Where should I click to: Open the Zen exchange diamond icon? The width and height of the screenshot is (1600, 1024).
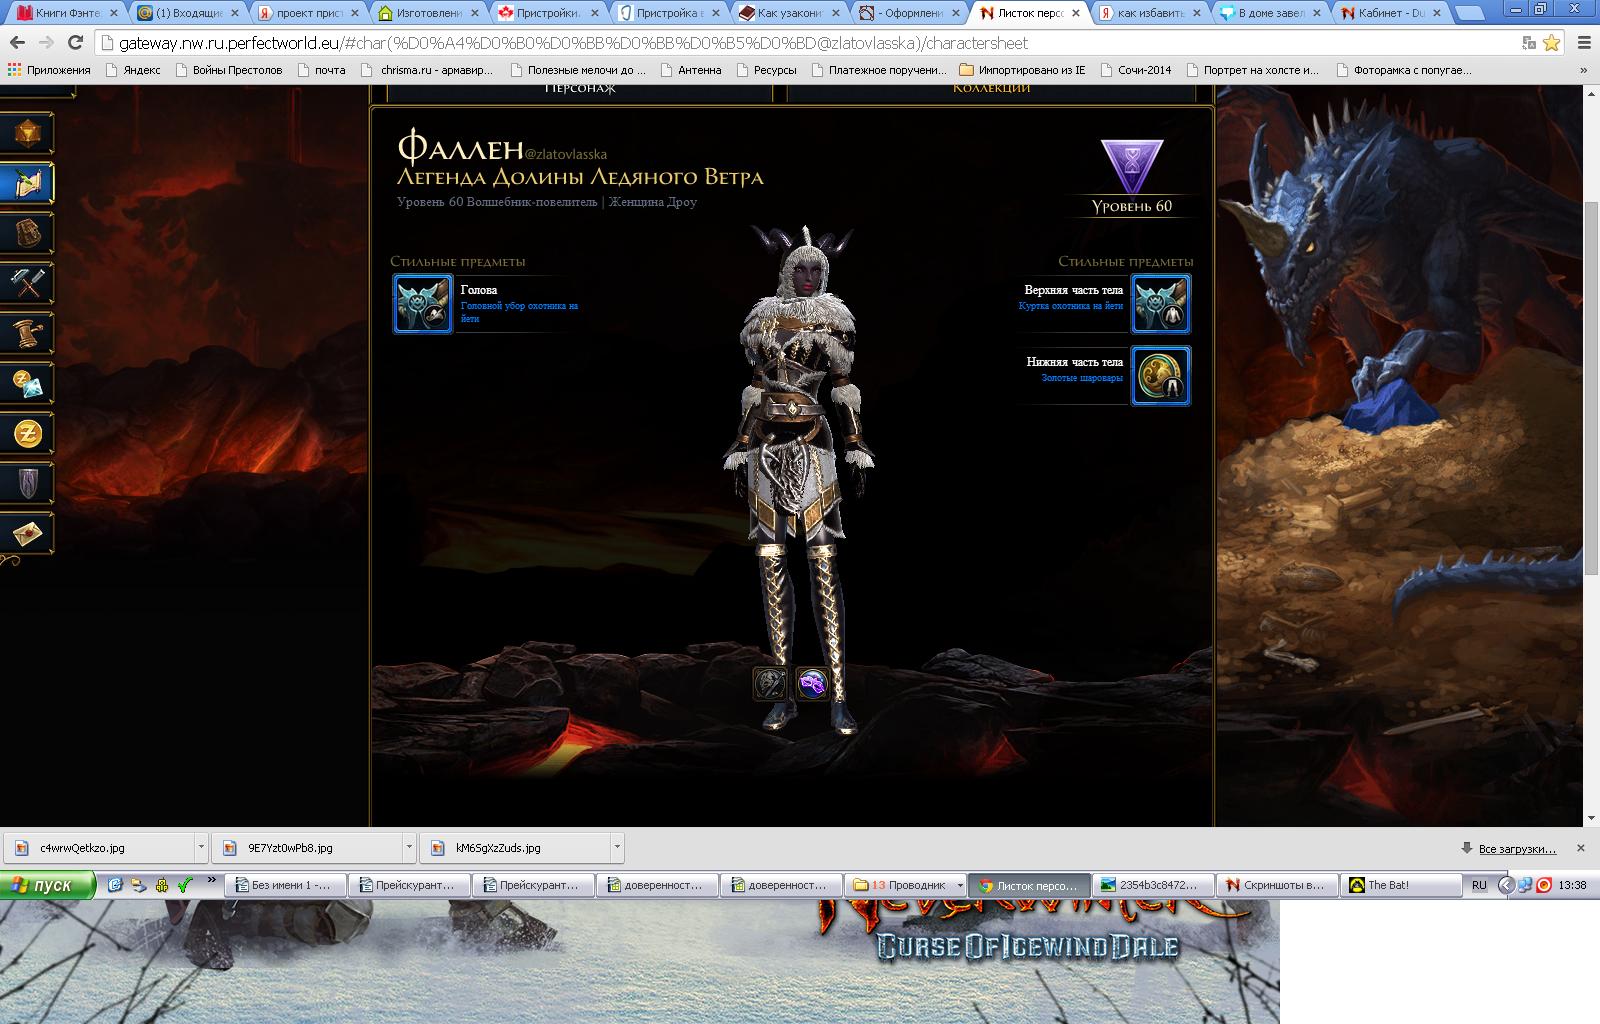point(26,383)
